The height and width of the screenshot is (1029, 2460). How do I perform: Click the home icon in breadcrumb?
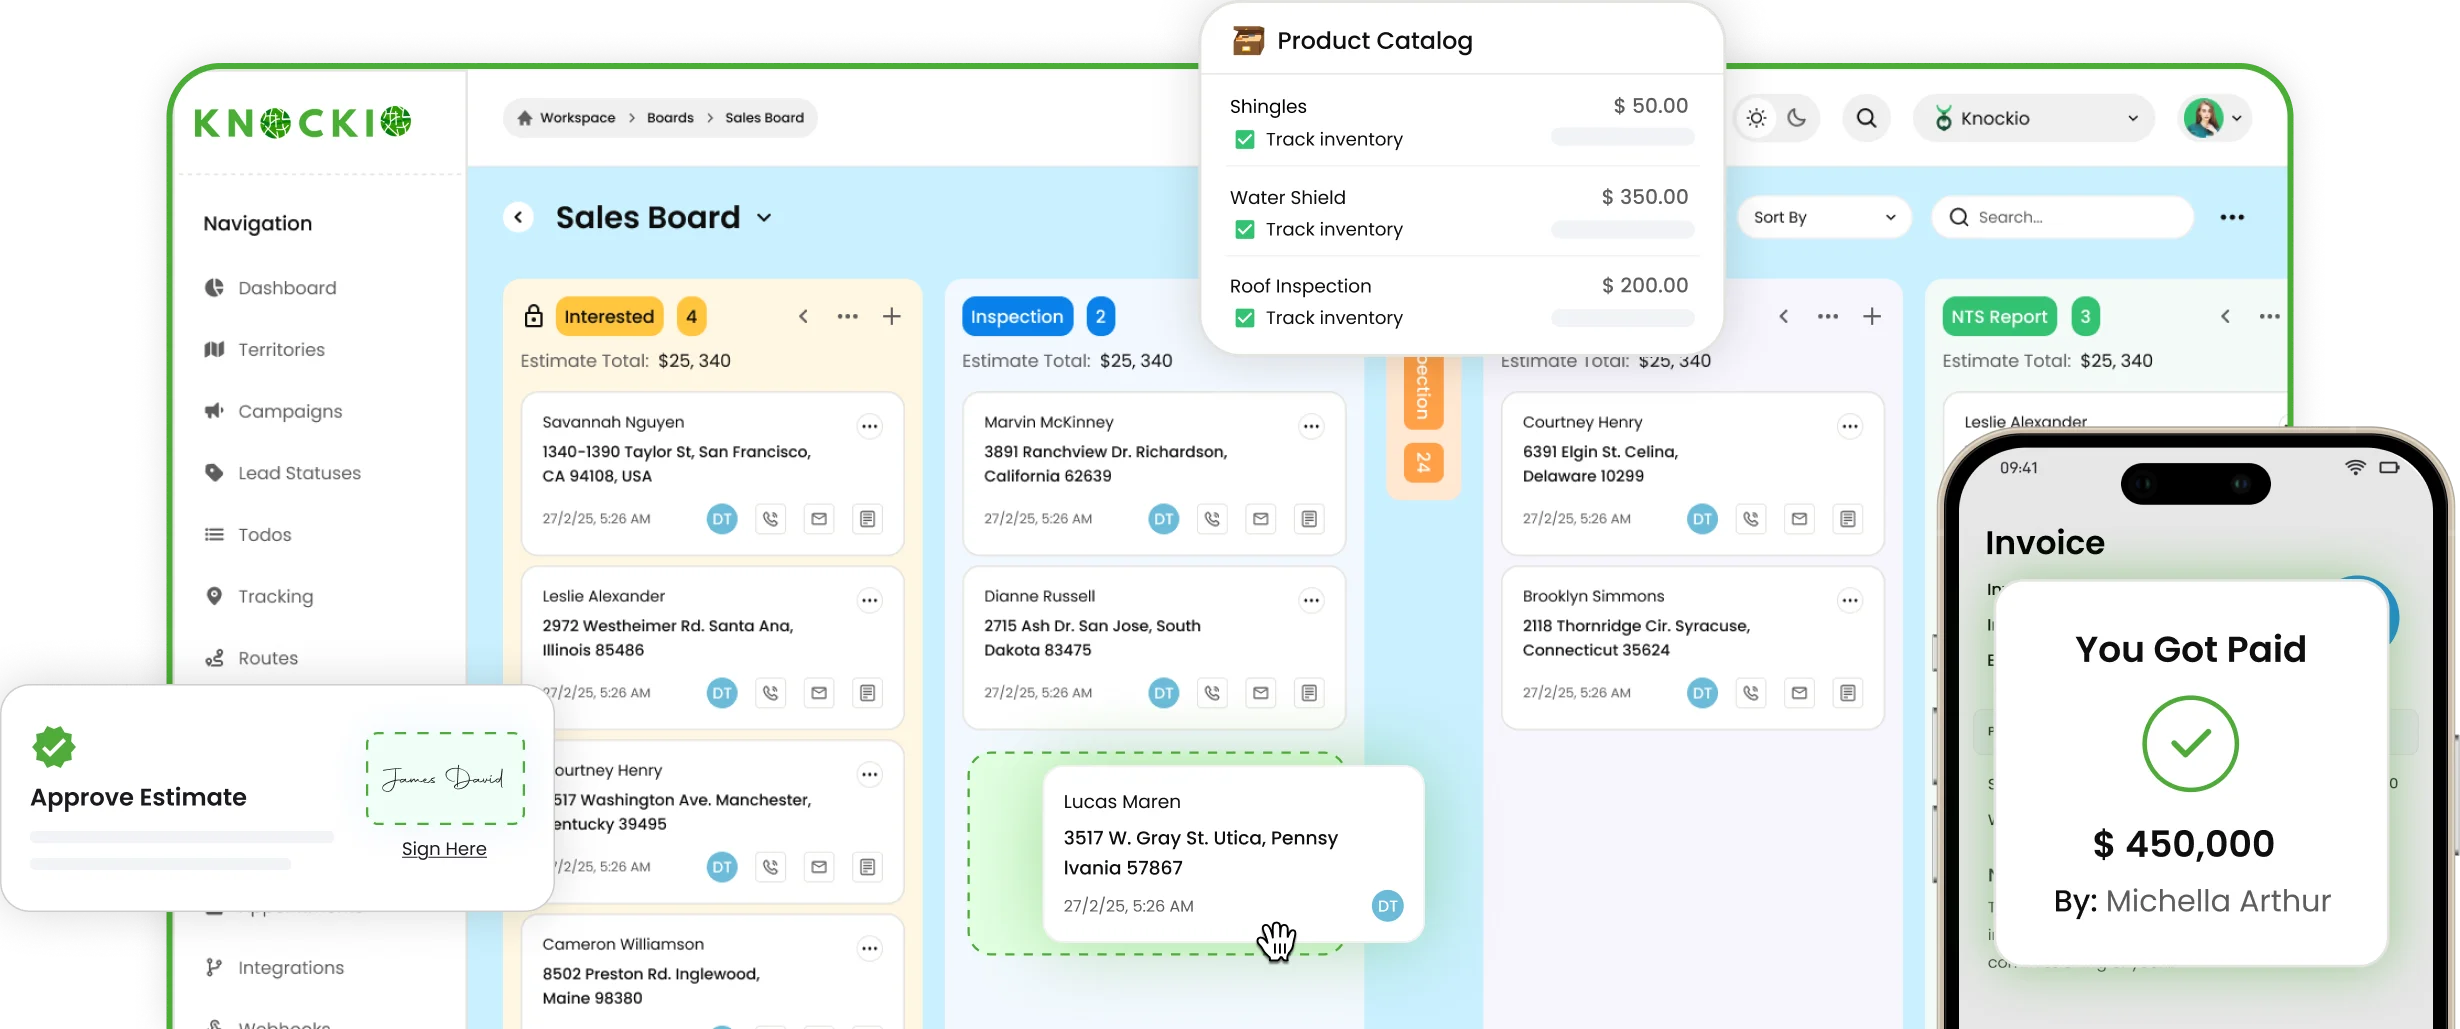coord(525,118)
